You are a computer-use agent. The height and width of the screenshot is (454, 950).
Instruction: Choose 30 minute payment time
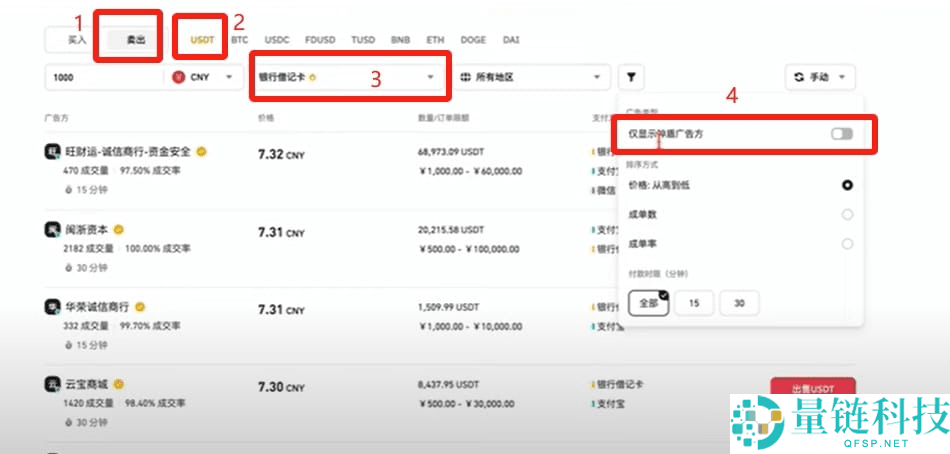[739, 303]
